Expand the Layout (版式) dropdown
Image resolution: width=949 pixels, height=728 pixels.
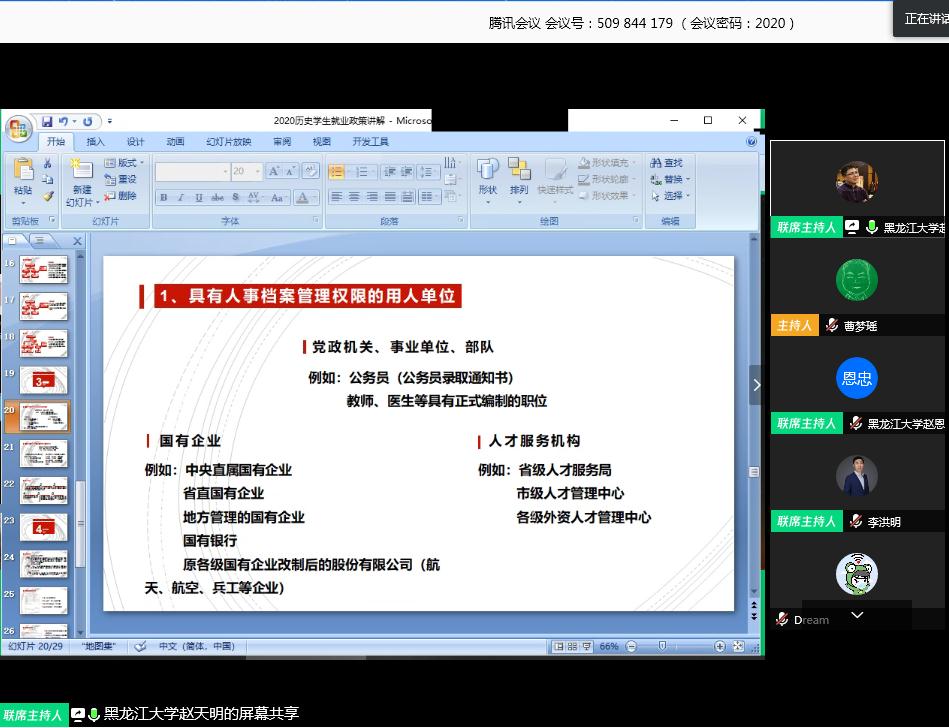point(125,163)
